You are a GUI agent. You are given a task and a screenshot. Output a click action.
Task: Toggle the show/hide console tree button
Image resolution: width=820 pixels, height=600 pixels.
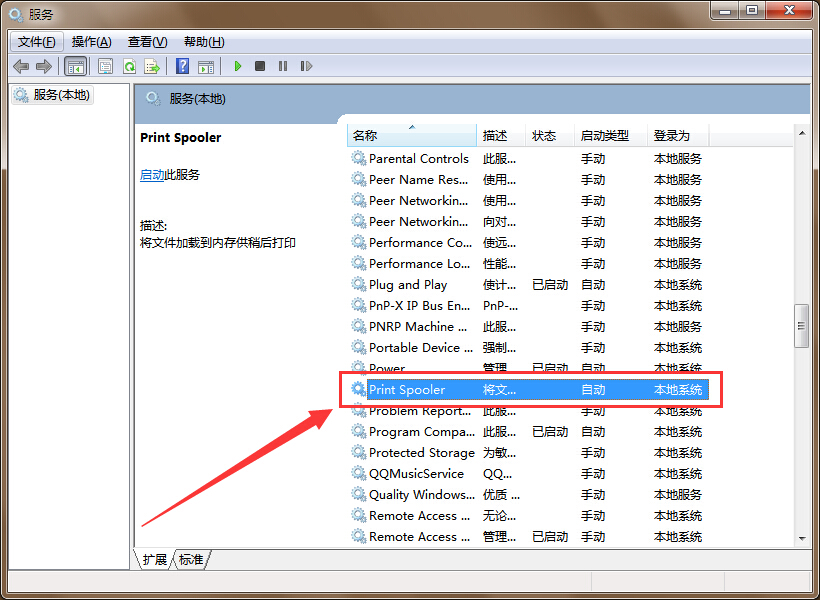[x=75, y=66]
